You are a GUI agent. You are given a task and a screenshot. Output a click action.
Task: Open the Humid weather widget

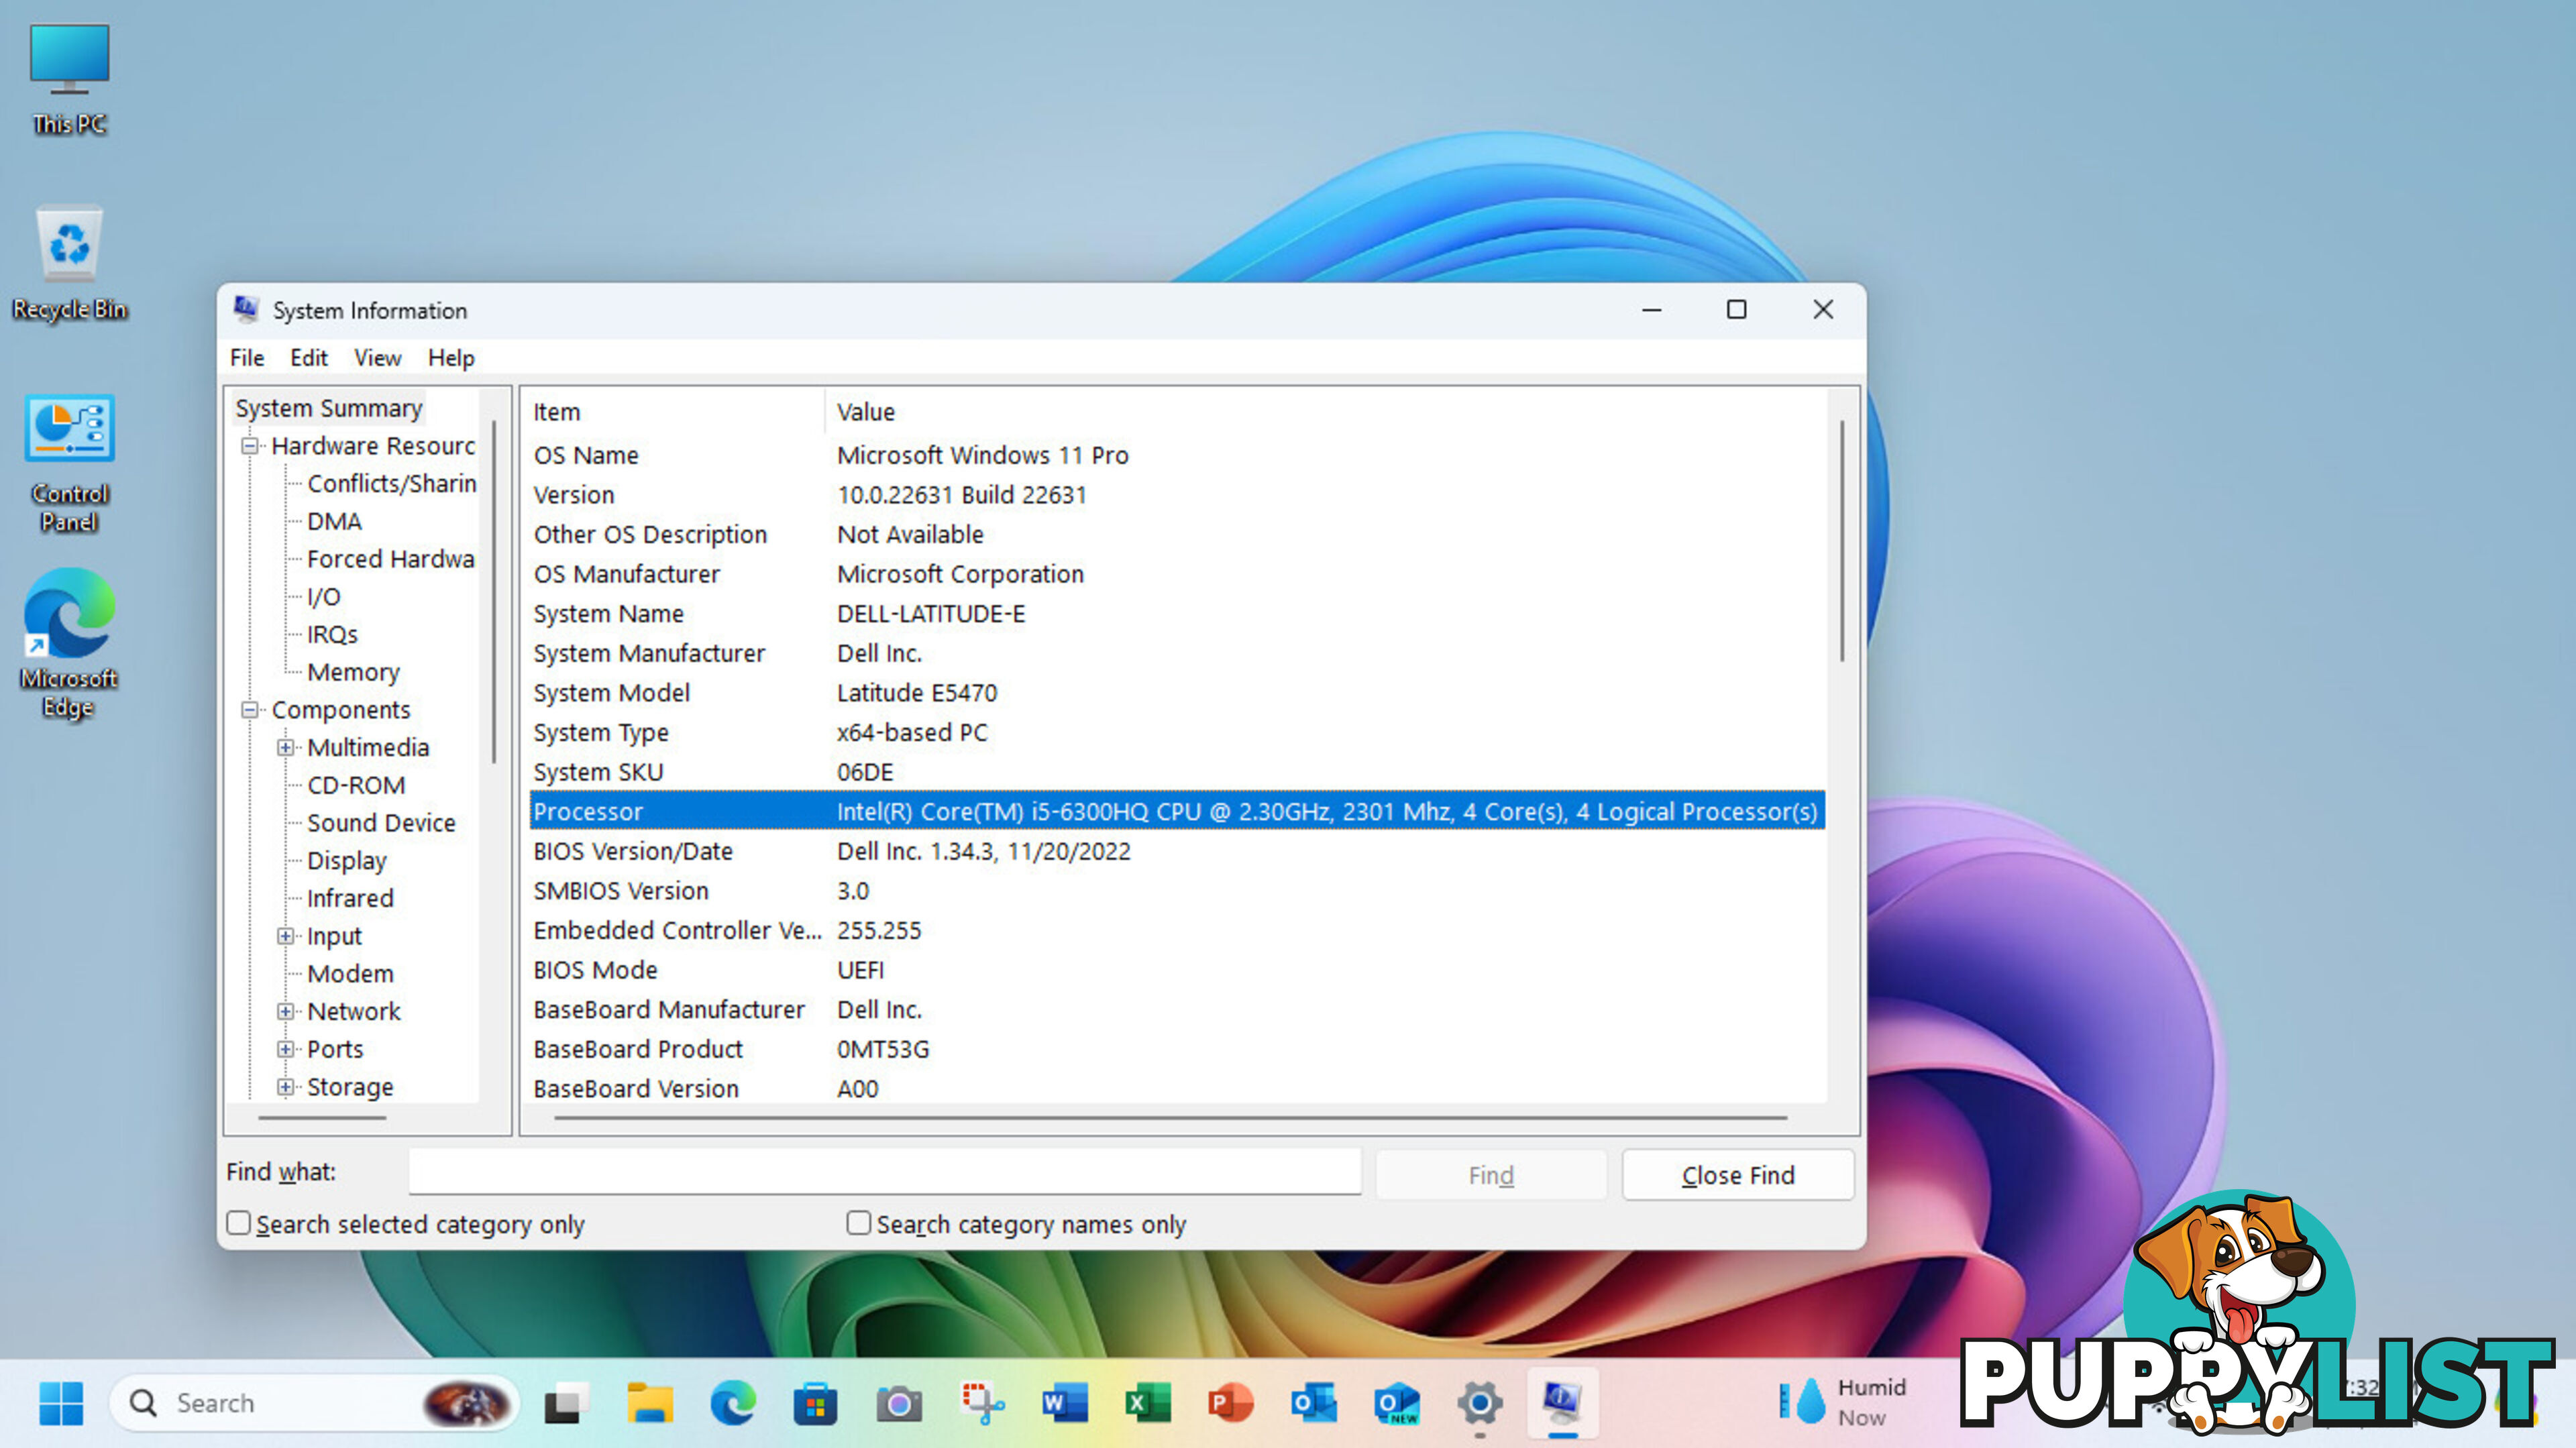pyautogui.click(x=1842, y=1402)
